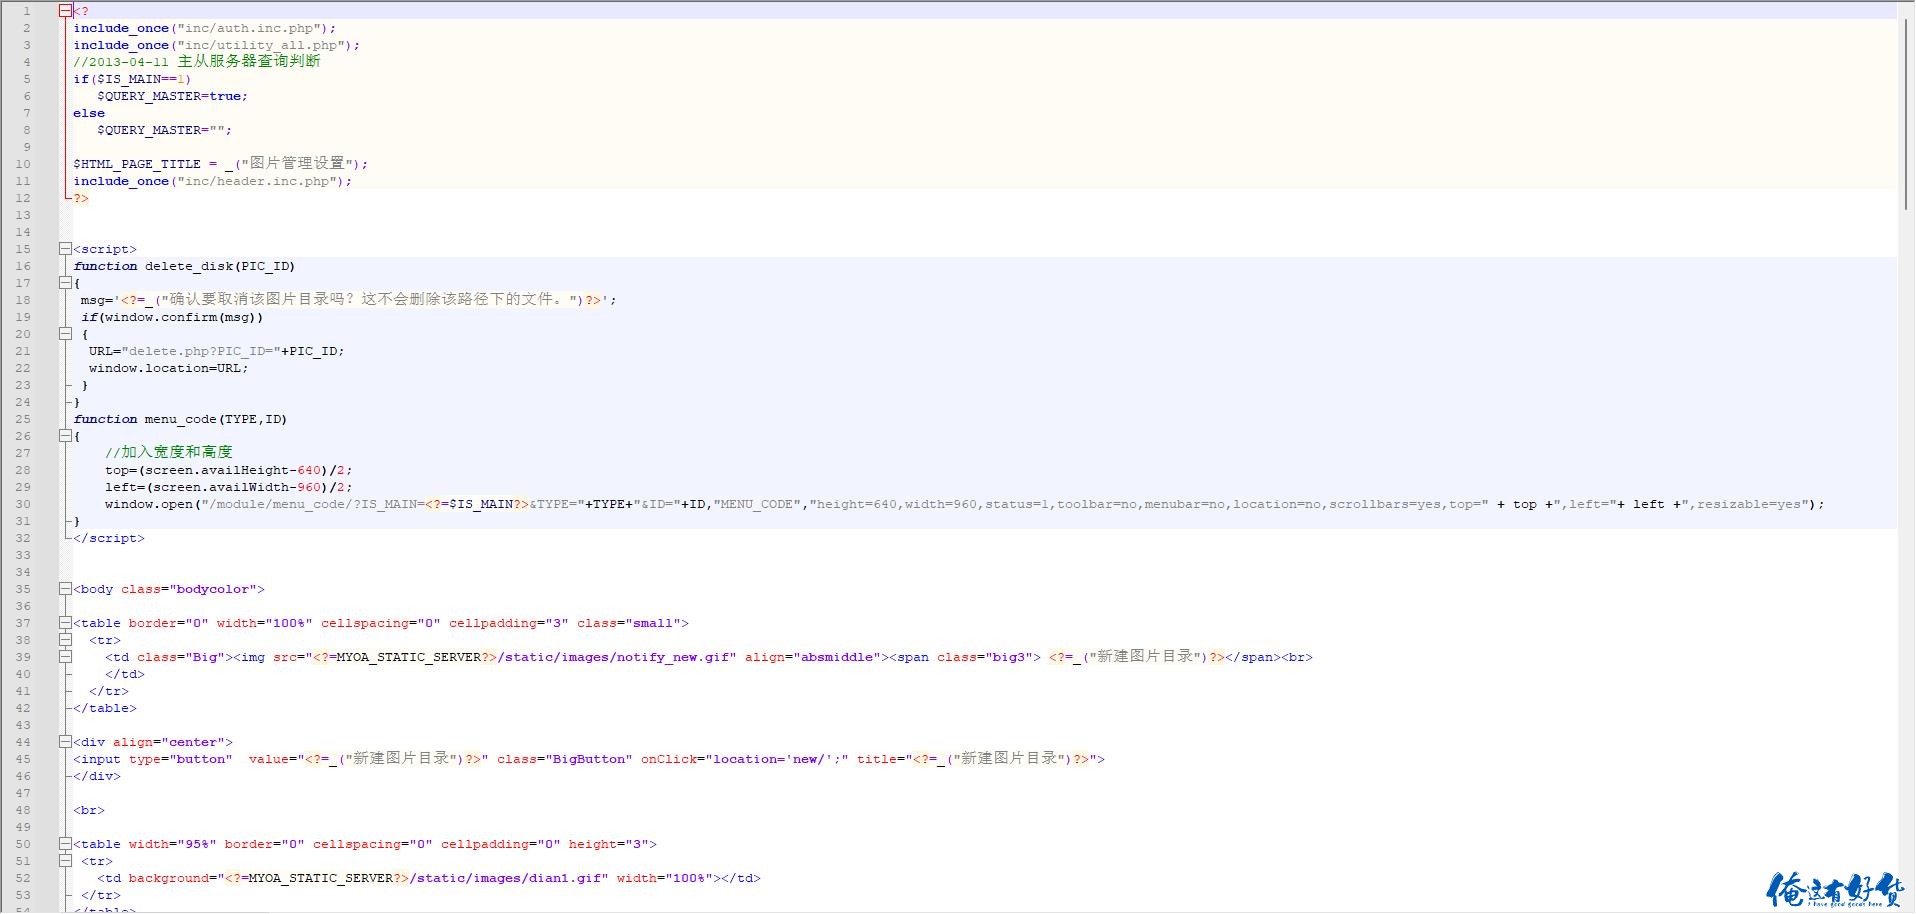Click the else keyword on line 7

[89, 113]
